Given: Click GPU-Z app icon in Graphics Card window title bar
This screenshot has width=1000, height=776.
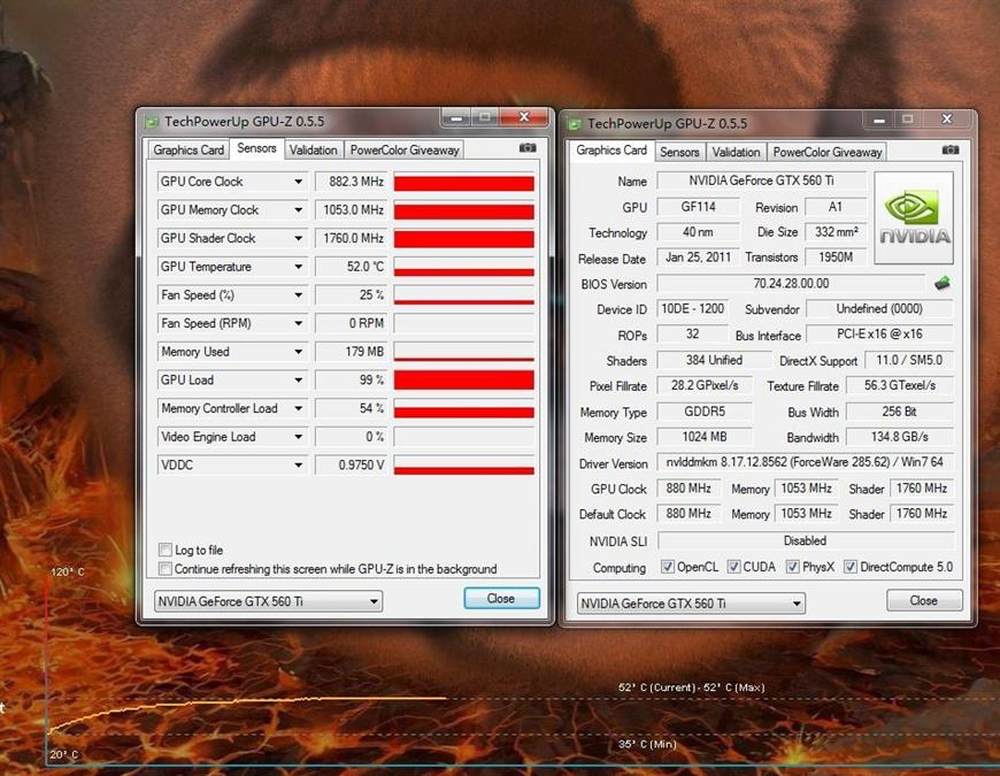Looking at the screenshot, I should coord(575,124).
